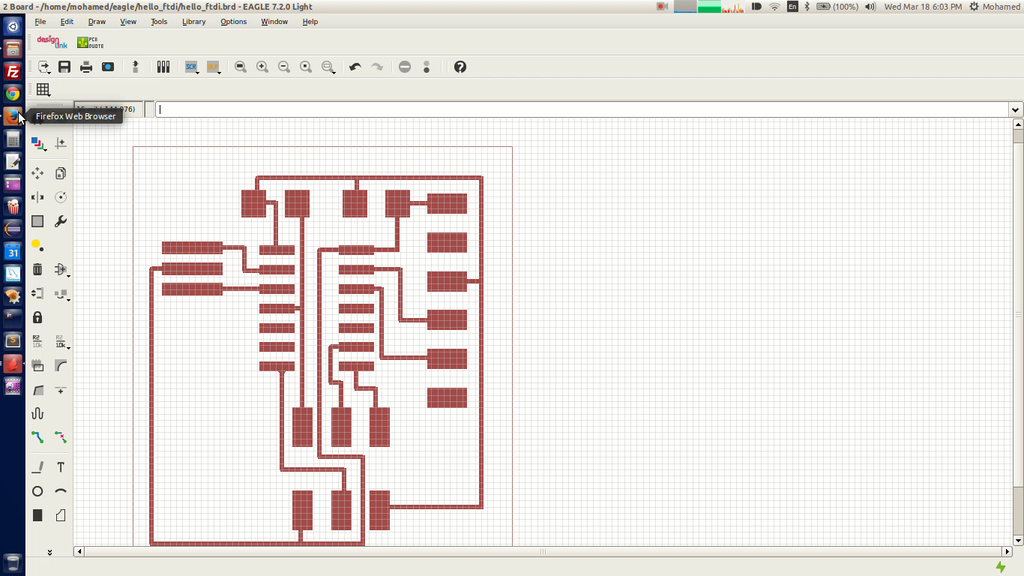Screen dimensions: 1024x576
Task: Select the Meander tool
Action: [x=37, y=413]
